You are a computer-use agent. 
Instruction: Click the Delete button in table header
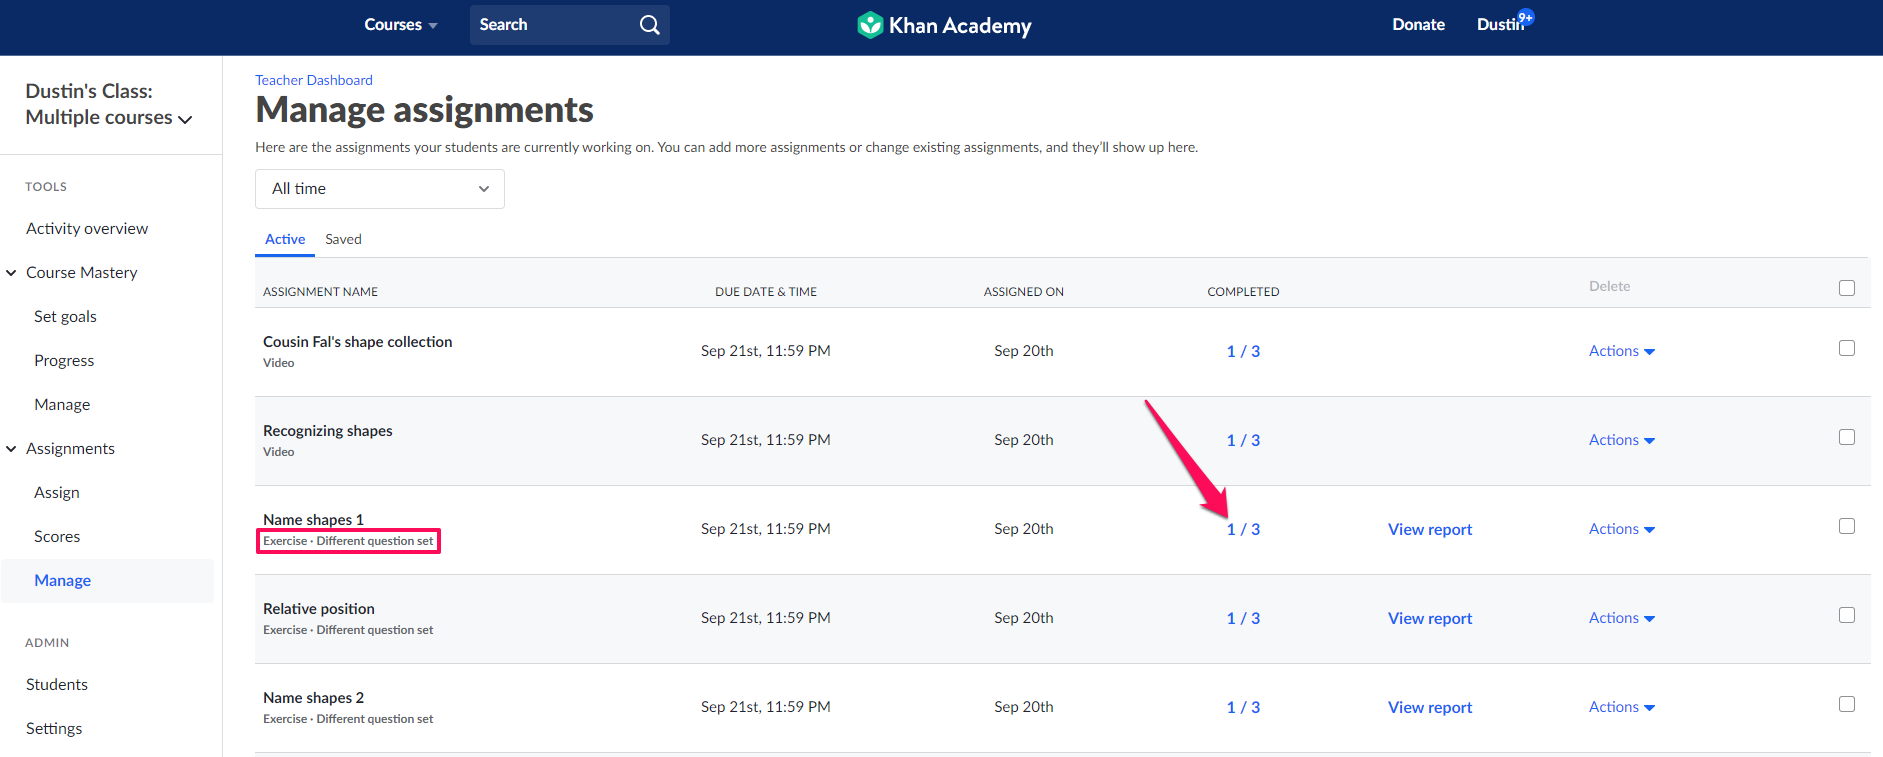(1609, 286)
